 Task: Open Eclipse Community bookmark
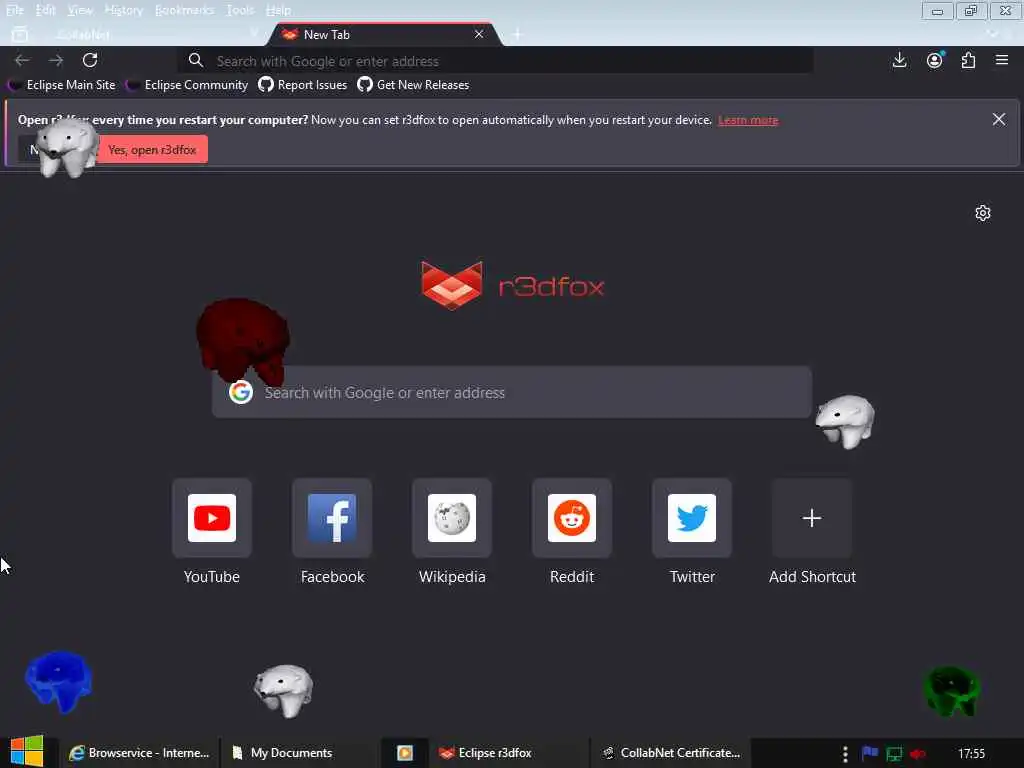(x=188, y=85)
